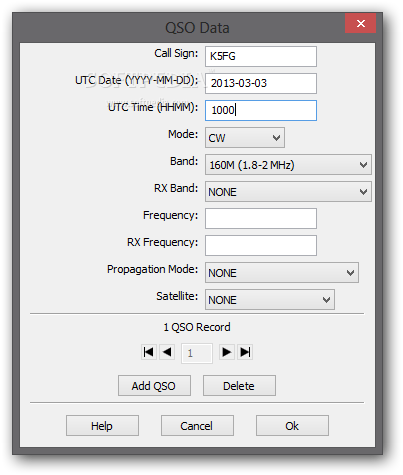
Task: Click the 'QSO Data' title text
Action: pos(197,28)
